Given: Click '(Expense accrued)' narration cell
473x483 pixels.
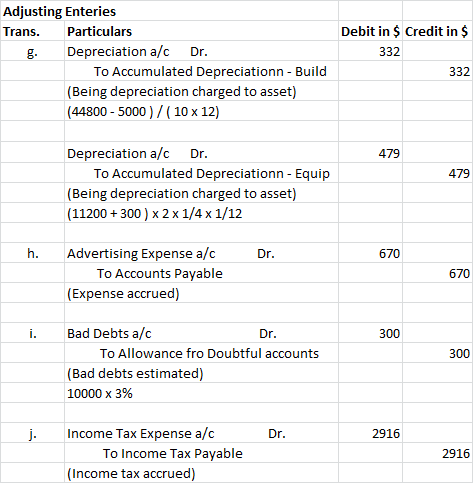Looking at the screenshot, I should (201, 293).
